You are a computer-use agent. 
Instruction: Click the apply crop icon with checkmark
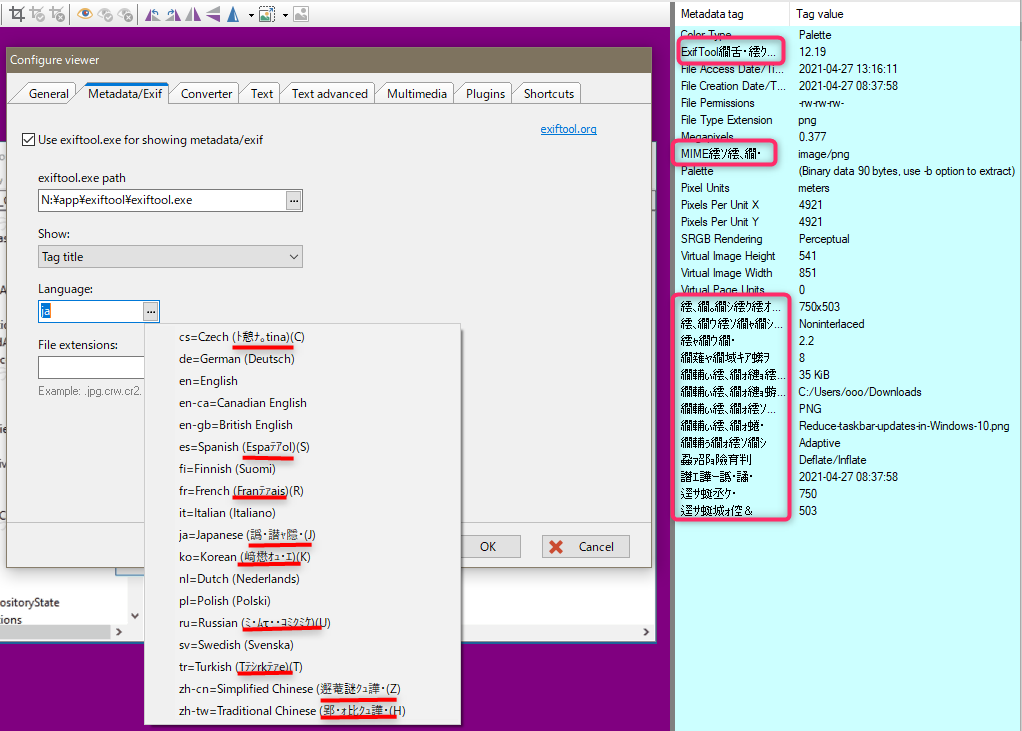tap(38, 14)
